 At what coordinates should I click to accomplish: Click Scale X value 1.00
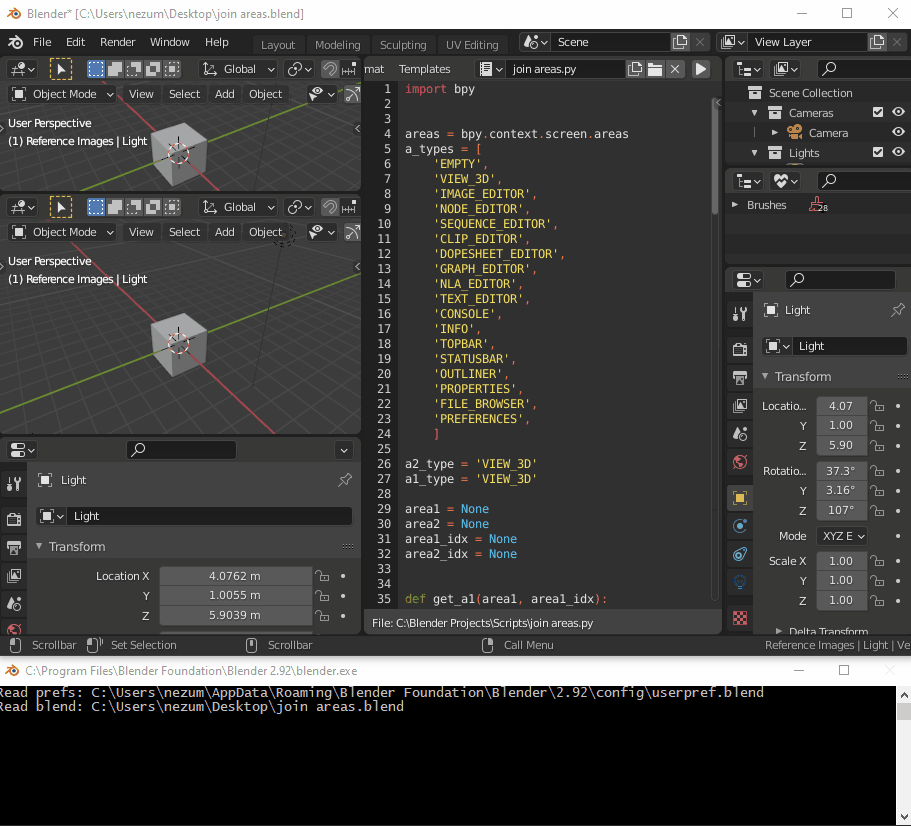(841, 561)
